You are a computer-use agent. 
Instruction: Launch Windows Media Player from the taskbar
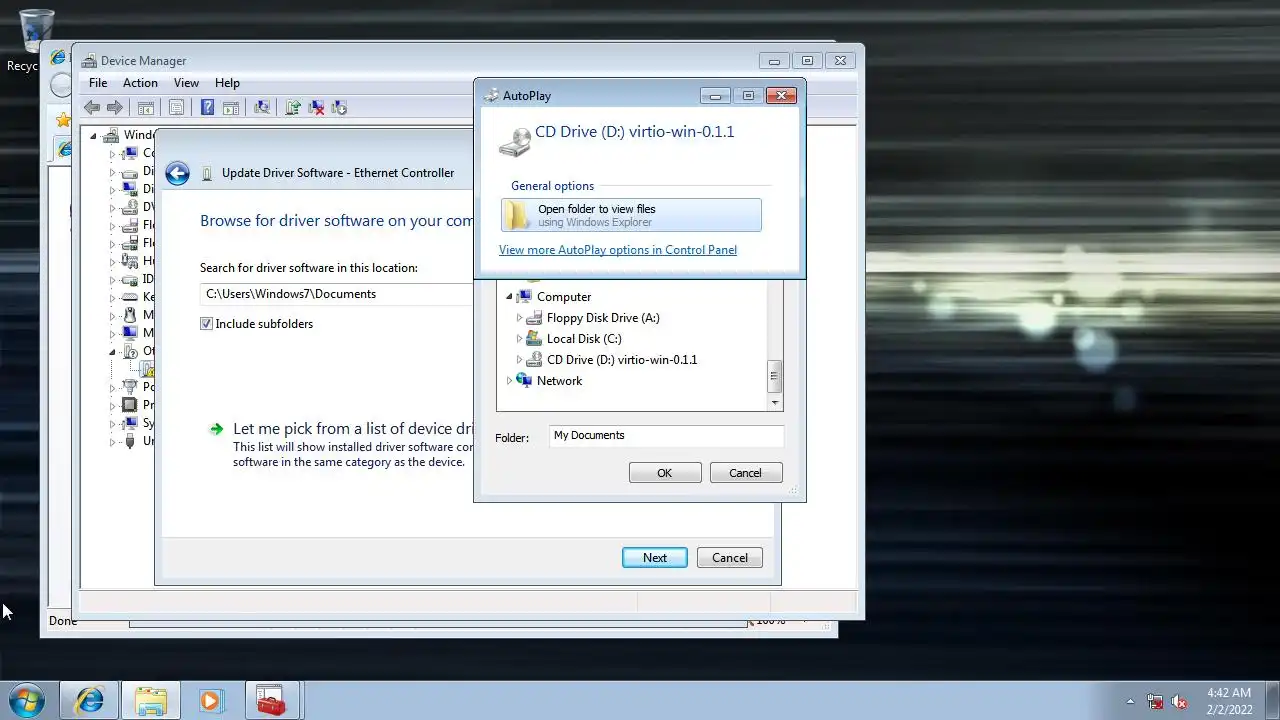210,700
